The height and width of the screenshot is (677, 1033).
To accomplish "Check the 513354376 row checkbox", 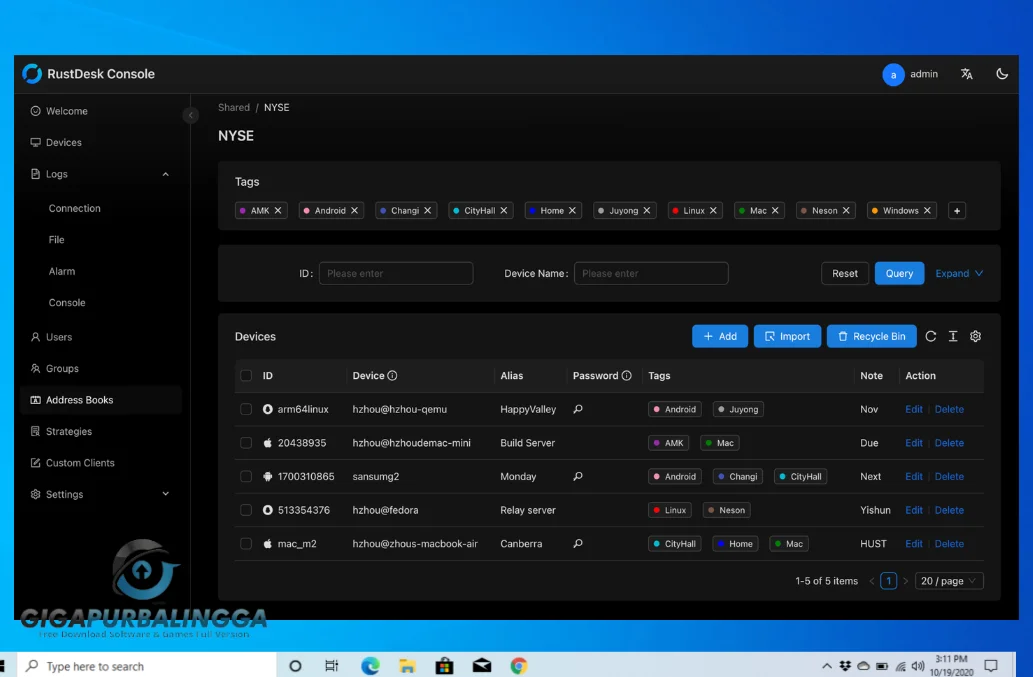I will coord(246,510).
